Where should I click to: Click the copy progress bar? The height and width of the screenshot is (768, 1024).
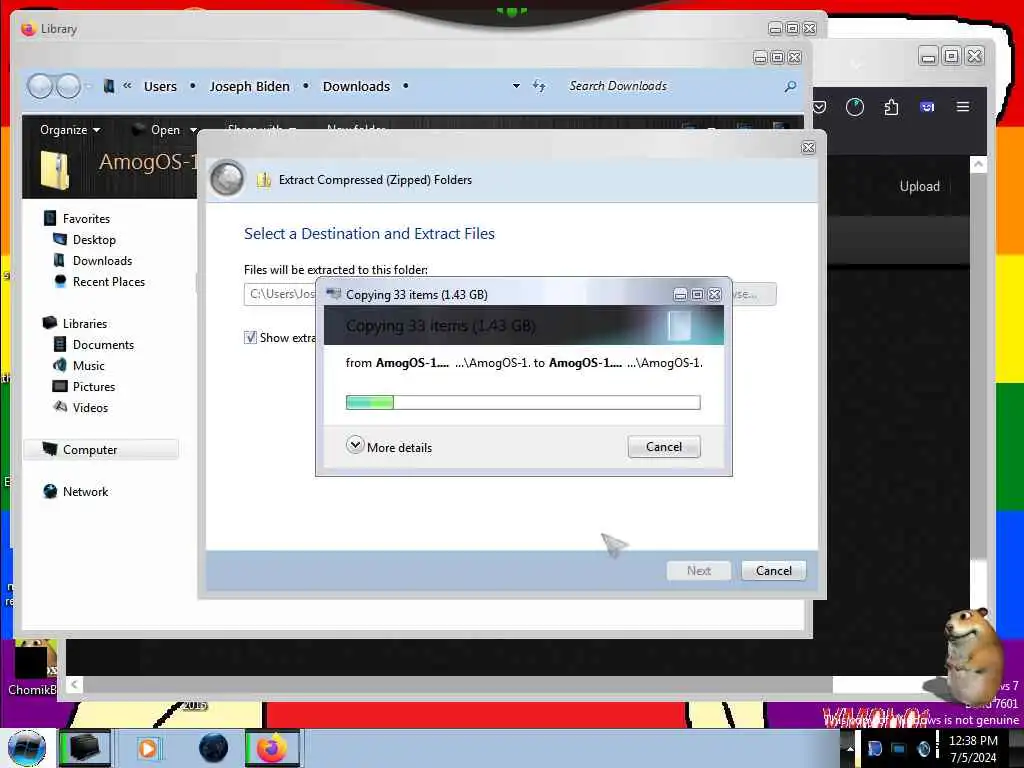523,402
